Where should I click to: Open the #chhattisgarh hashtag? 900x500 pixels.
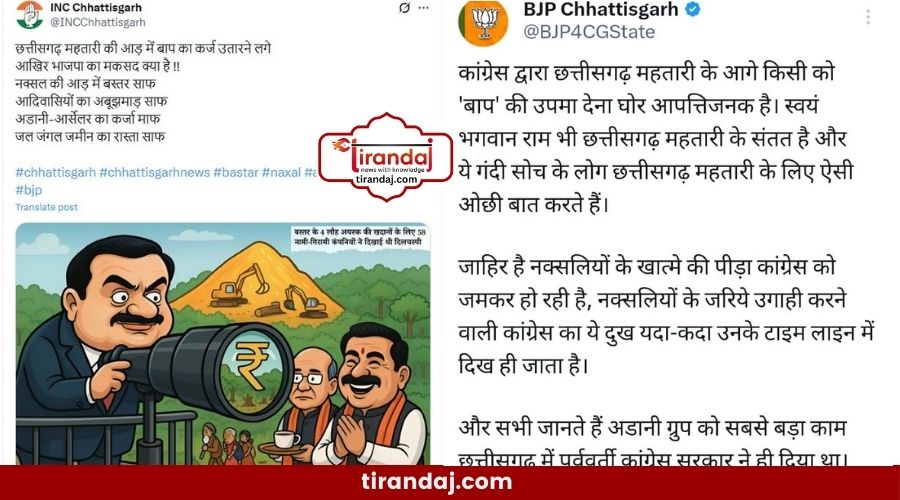(56, 172)
